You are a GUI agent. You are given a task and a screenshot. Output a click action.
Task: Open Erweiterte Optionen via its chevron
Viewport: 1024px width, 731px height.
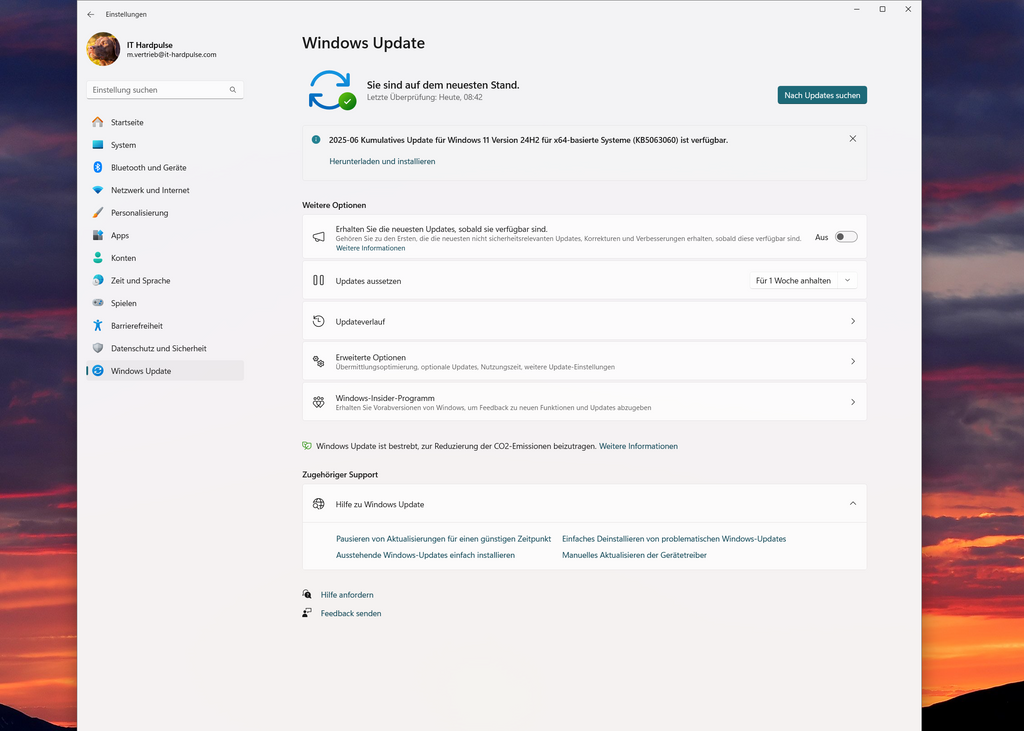pos(852,361)
